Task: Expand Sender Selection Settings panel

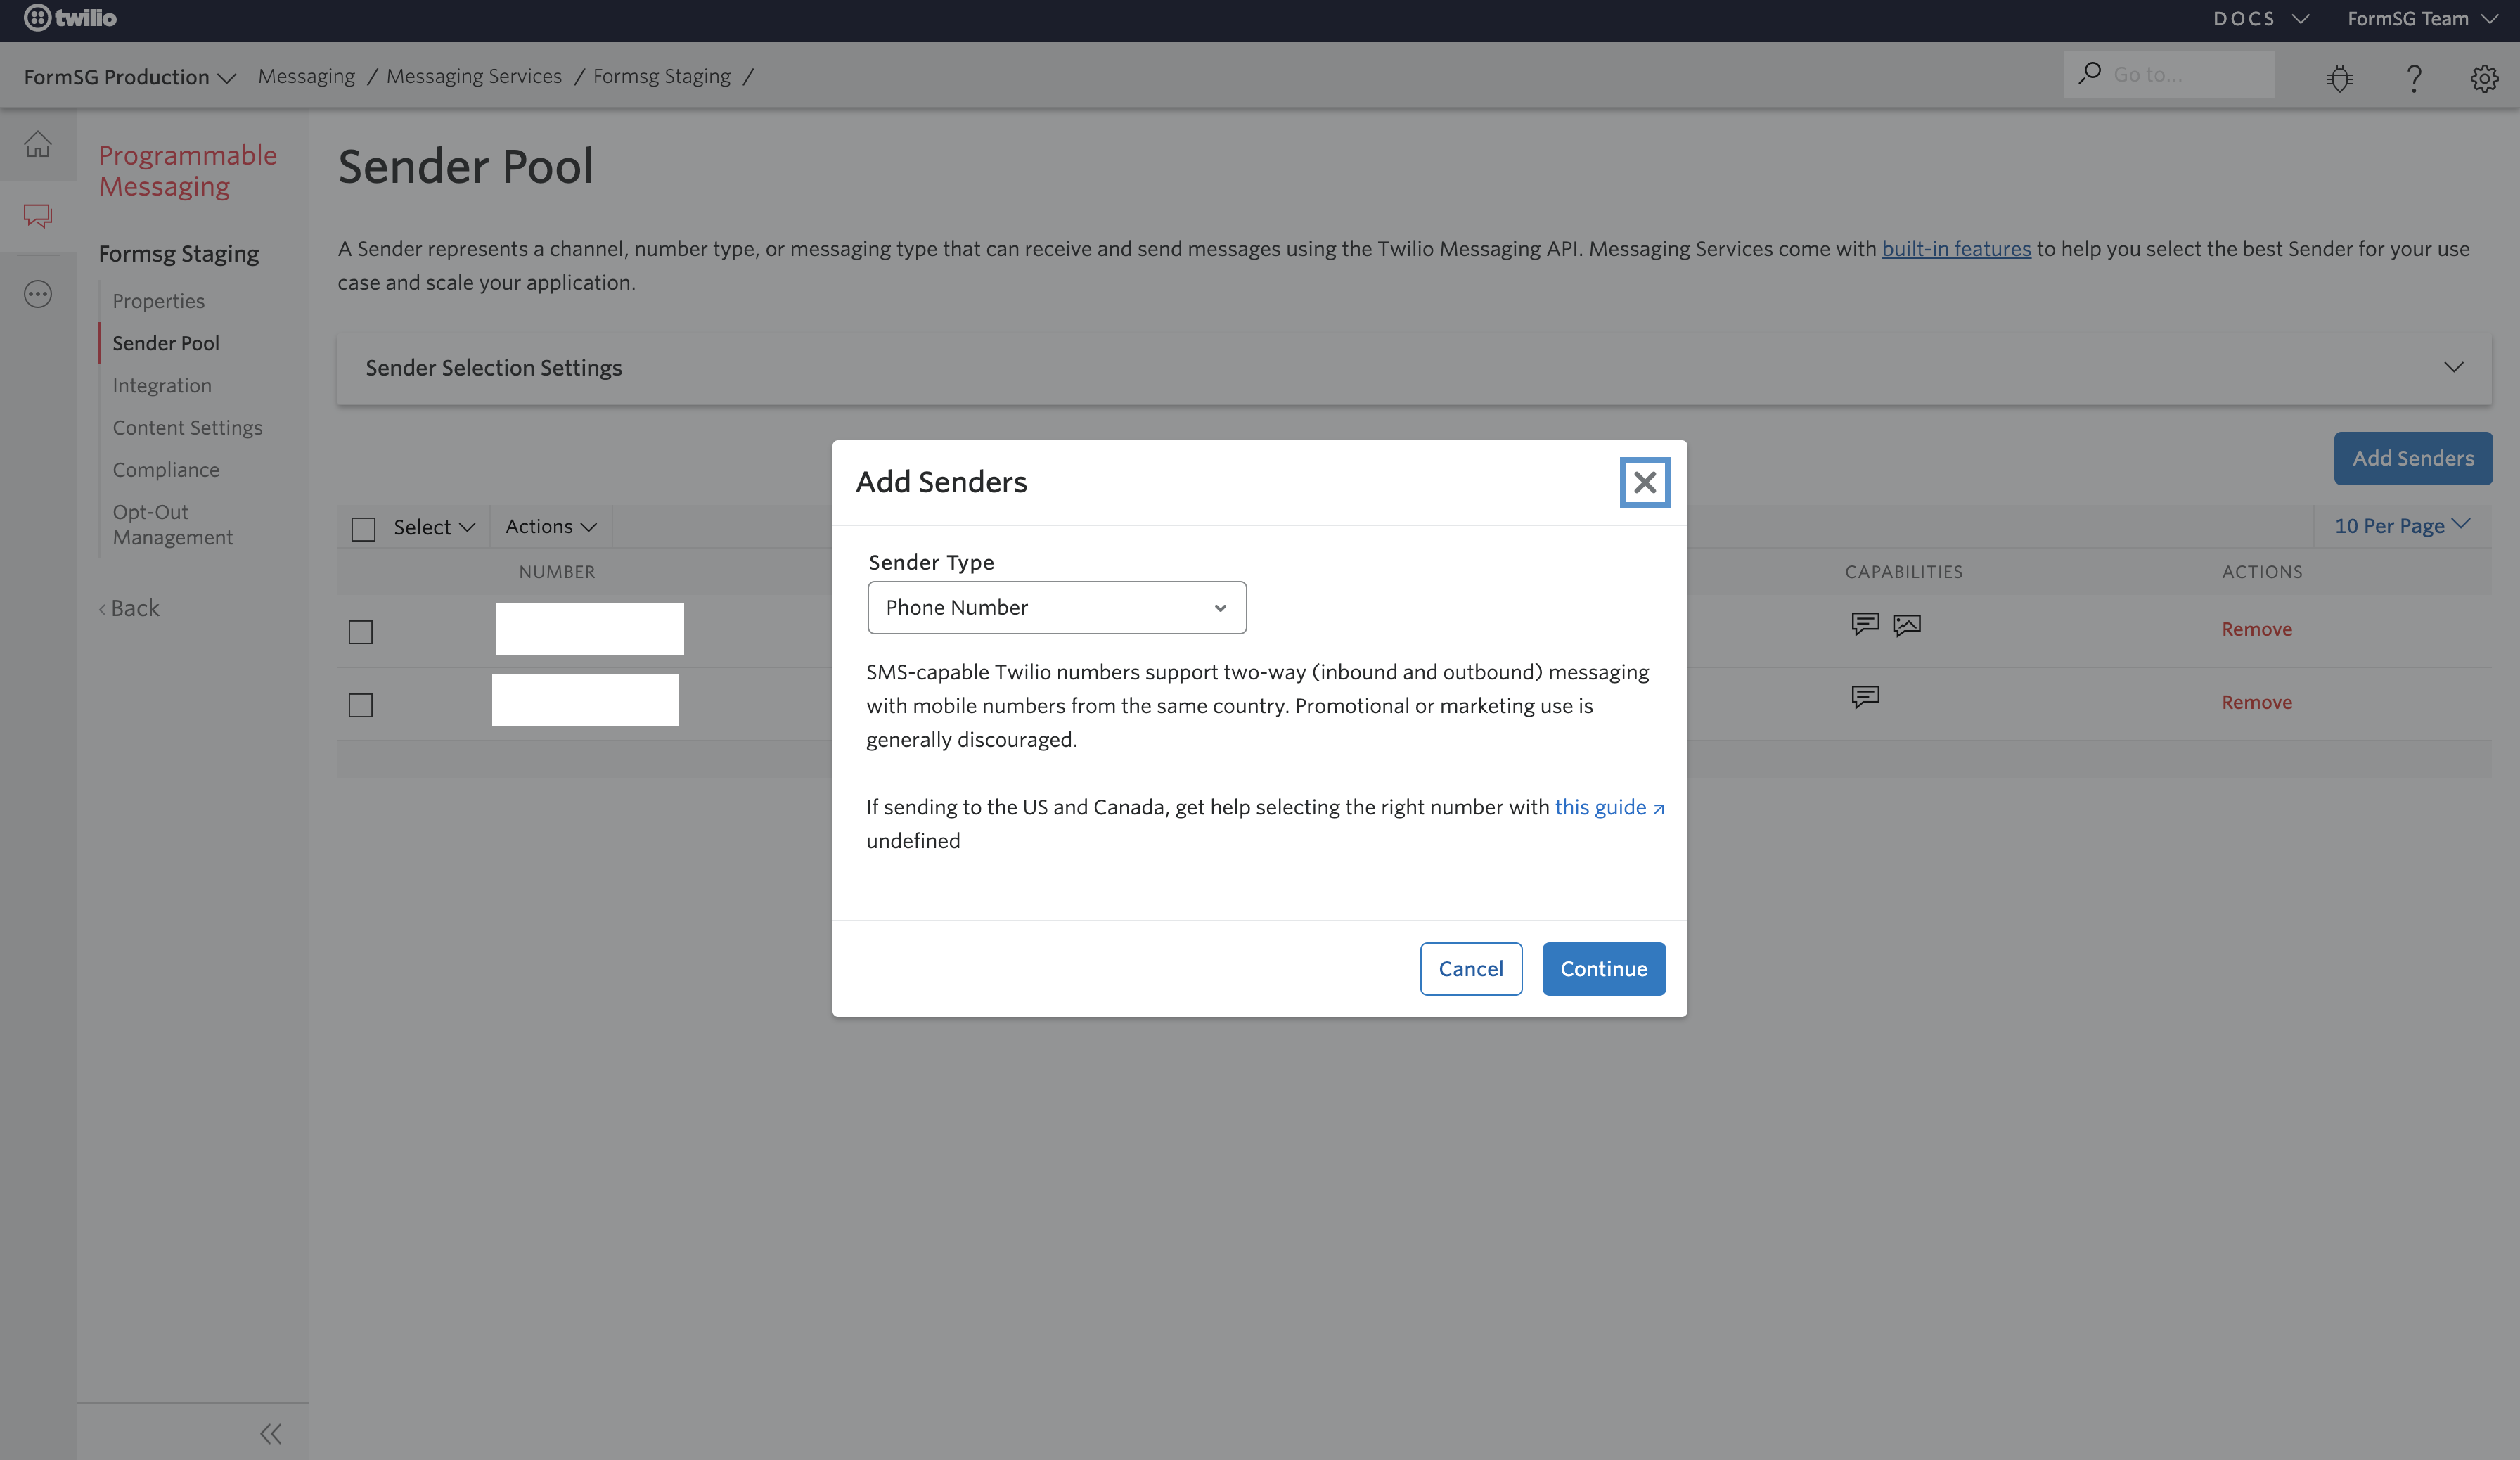Action: [1414, 368]
